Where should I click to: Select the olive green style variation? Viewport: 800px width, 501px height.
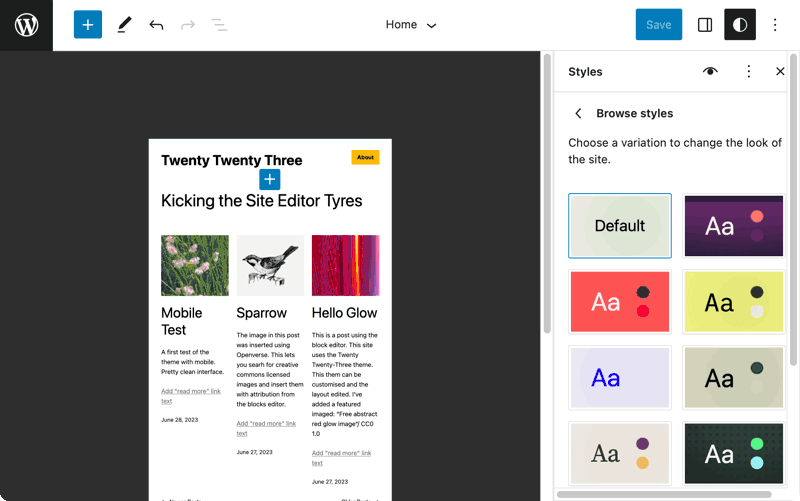tap(734, 378)
